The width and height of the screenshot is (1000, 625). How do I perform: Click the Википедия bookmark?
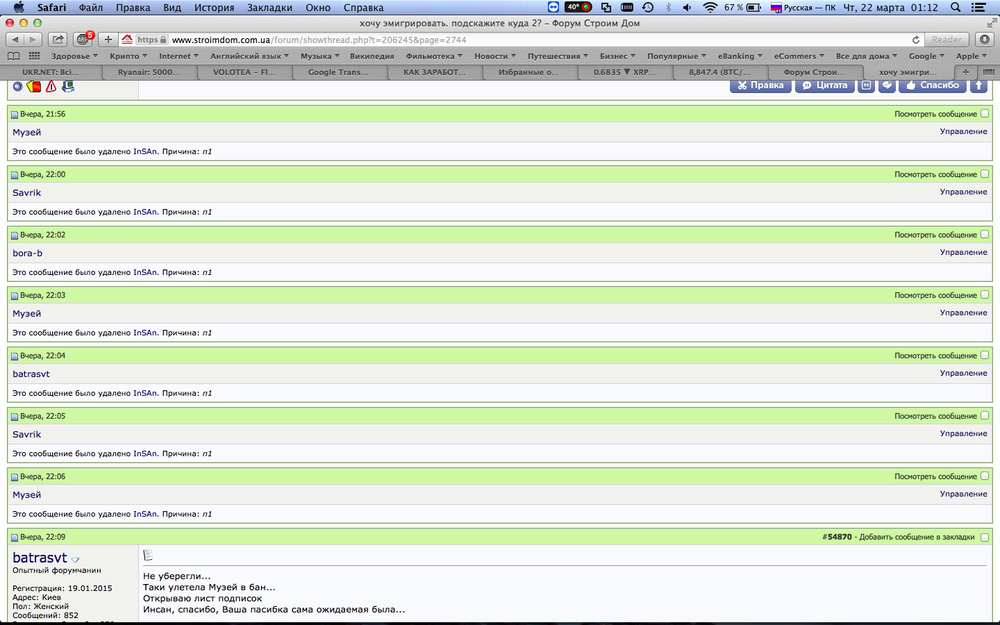click(x=372, y=56)
